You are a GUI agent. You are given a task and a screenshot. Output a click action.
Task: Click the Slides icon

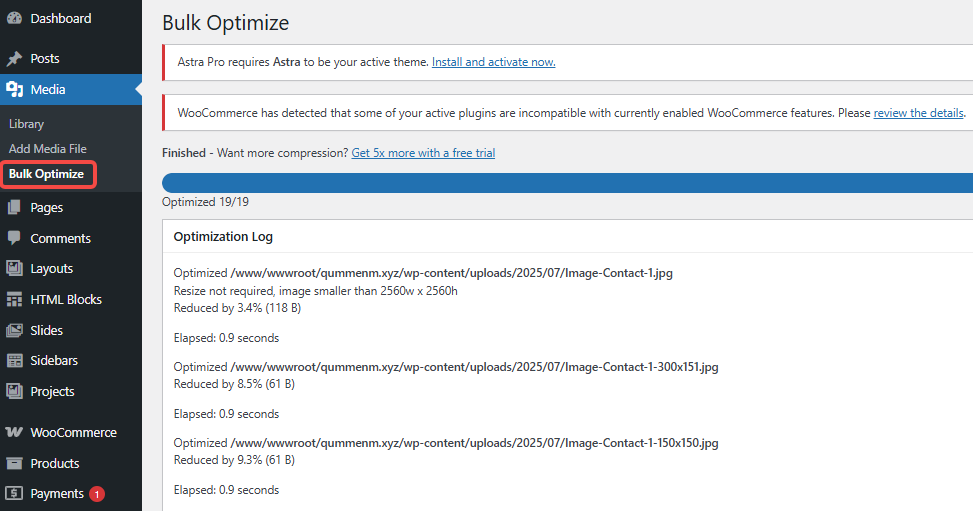(15, 331)
